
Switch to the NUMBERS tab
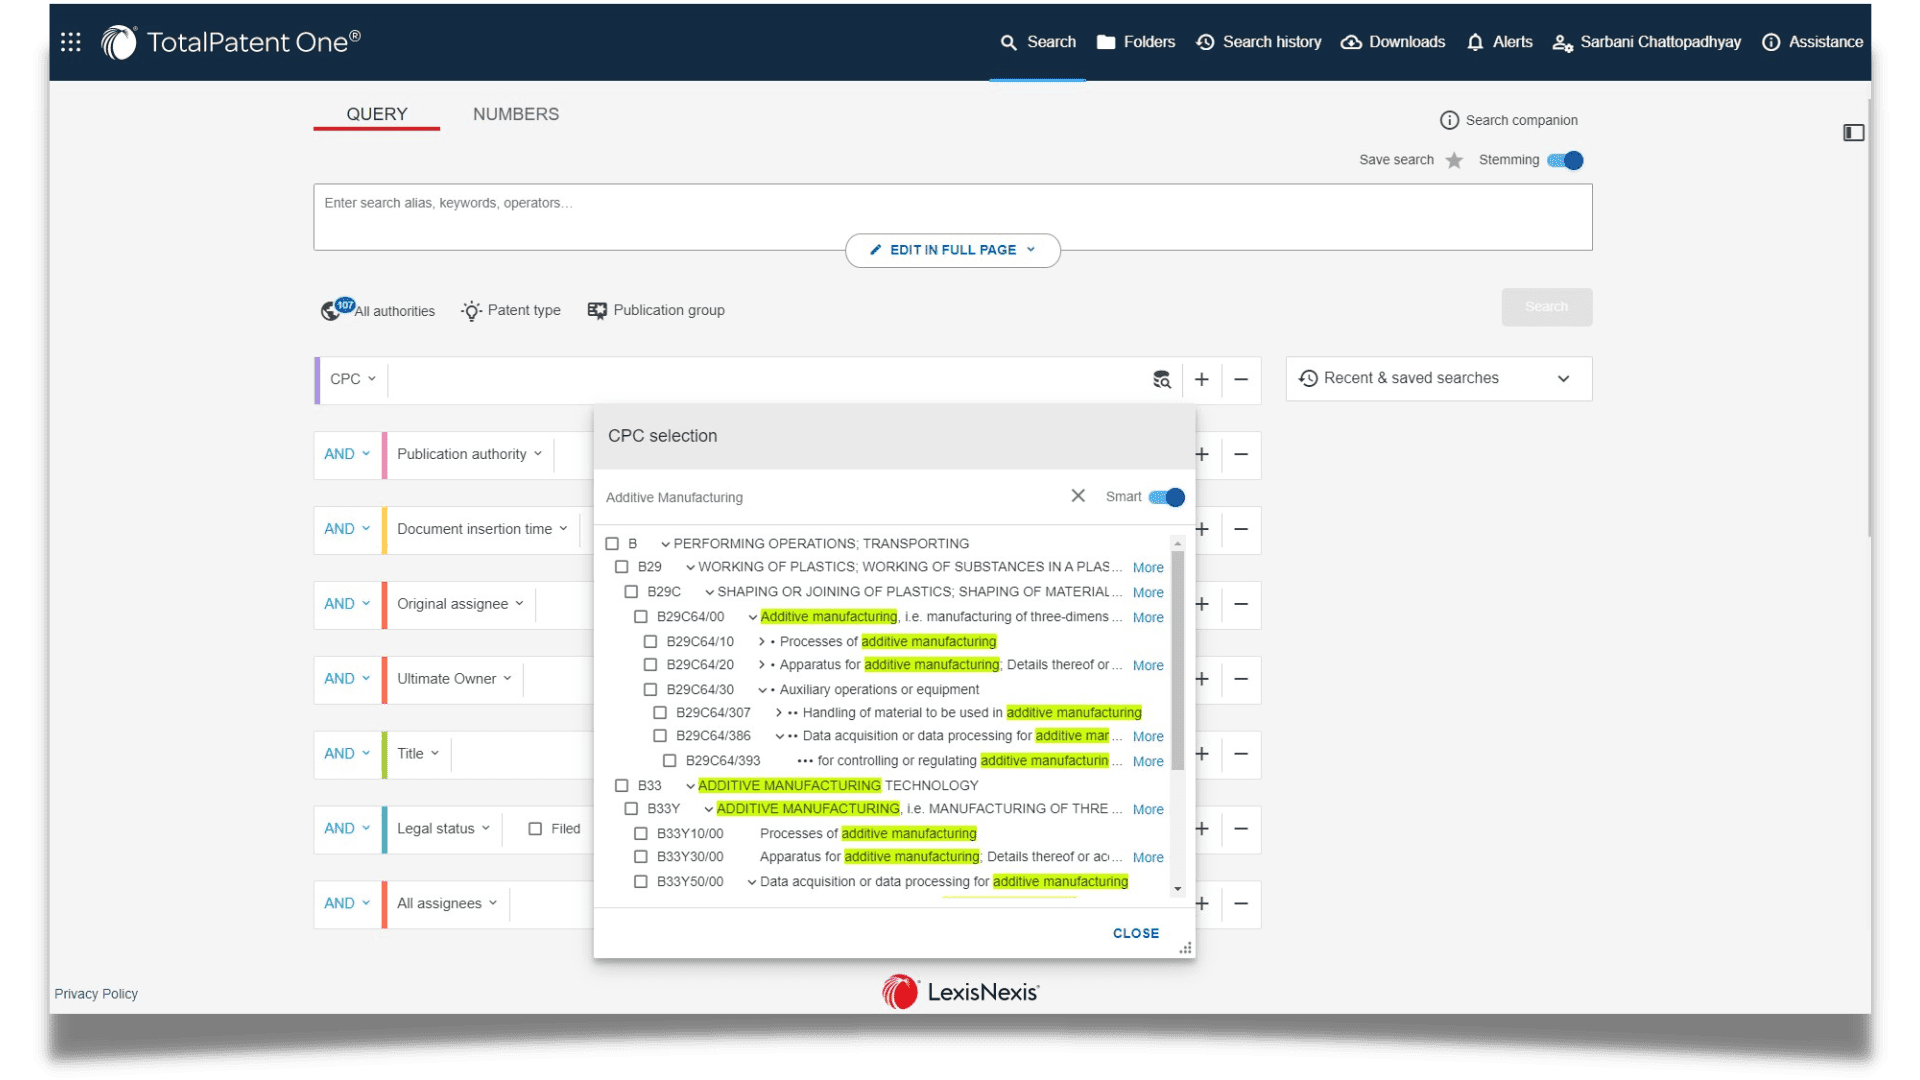[x=516, y=114]
